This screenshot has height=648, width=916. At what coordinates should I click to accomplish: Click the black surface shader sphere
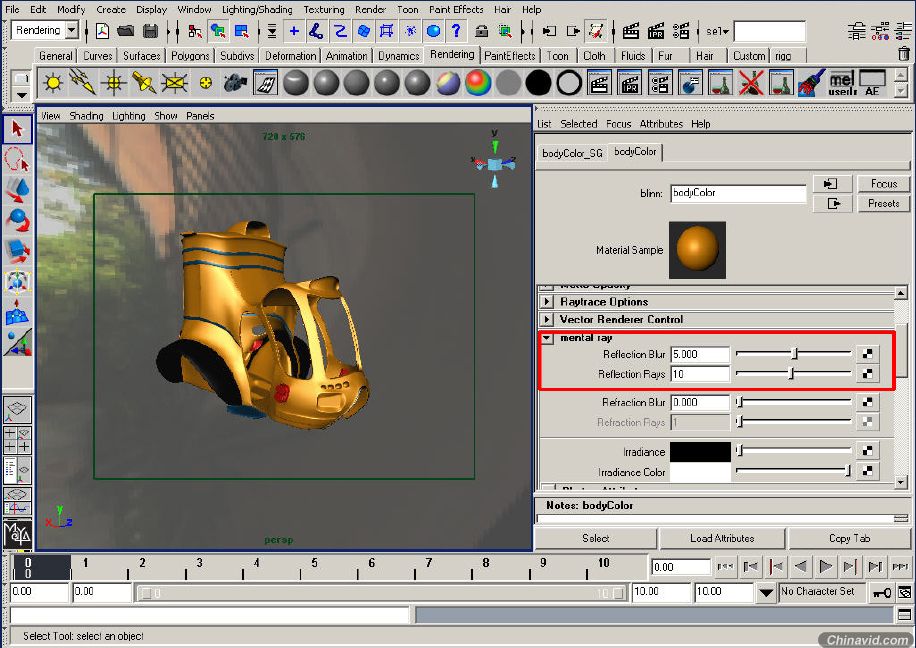[539, 82]
